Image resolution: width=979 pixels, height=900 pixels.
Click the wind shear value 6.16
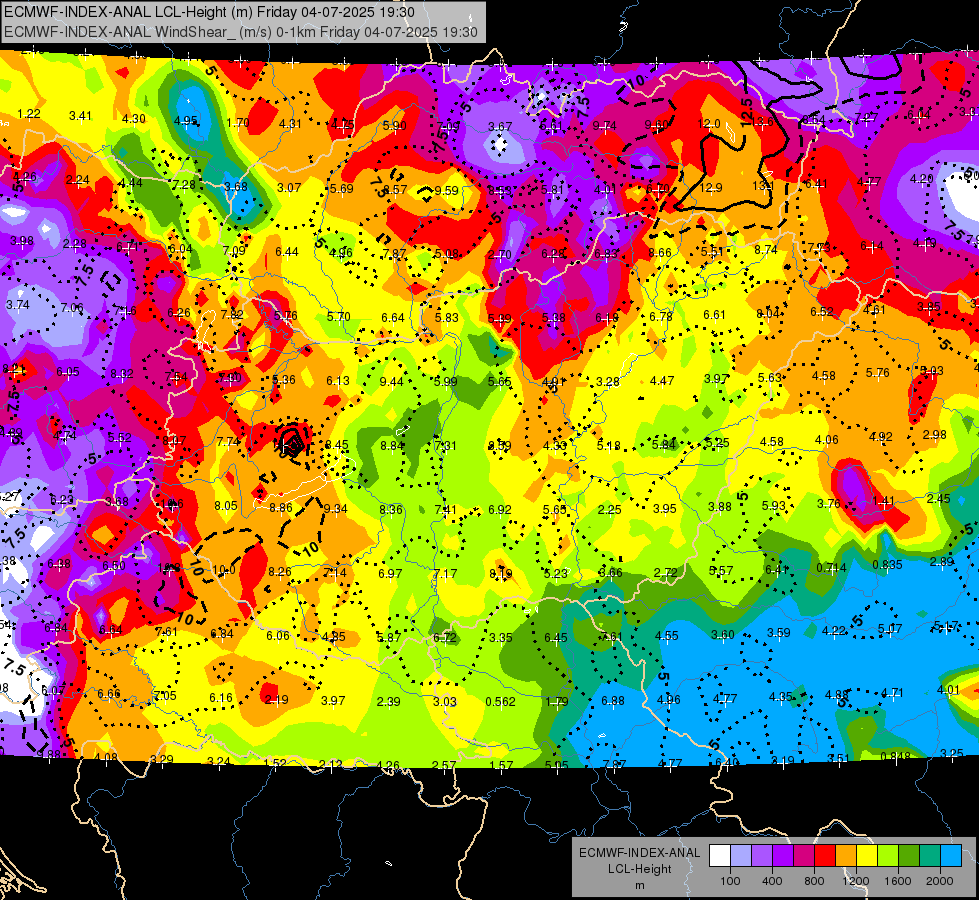tap(220, 698)
